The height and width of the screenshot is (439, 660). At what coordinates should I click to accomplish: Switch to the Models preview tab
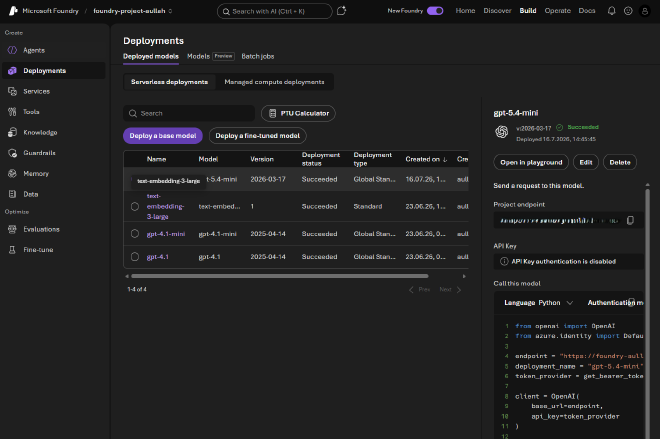(x=210, y=56)
